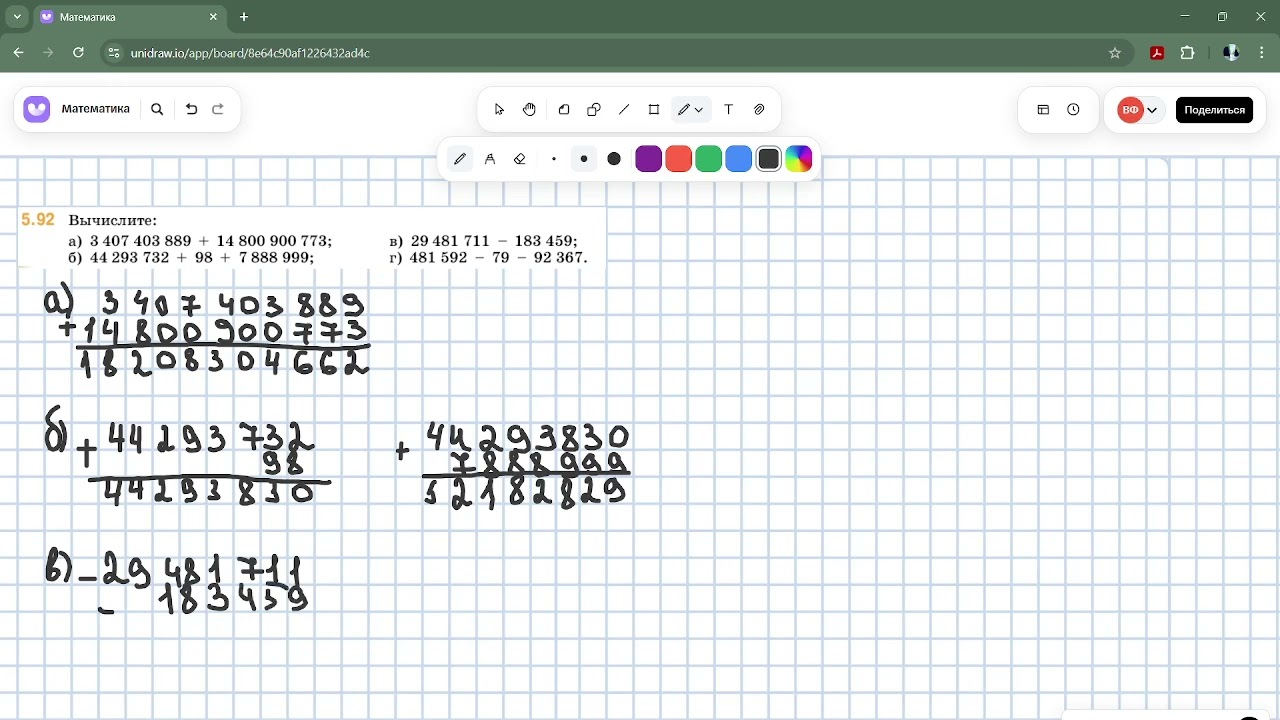The image size is (1280, 720).
Task: Open the board layout panel icon
Action: click(x=1043, y=110)
